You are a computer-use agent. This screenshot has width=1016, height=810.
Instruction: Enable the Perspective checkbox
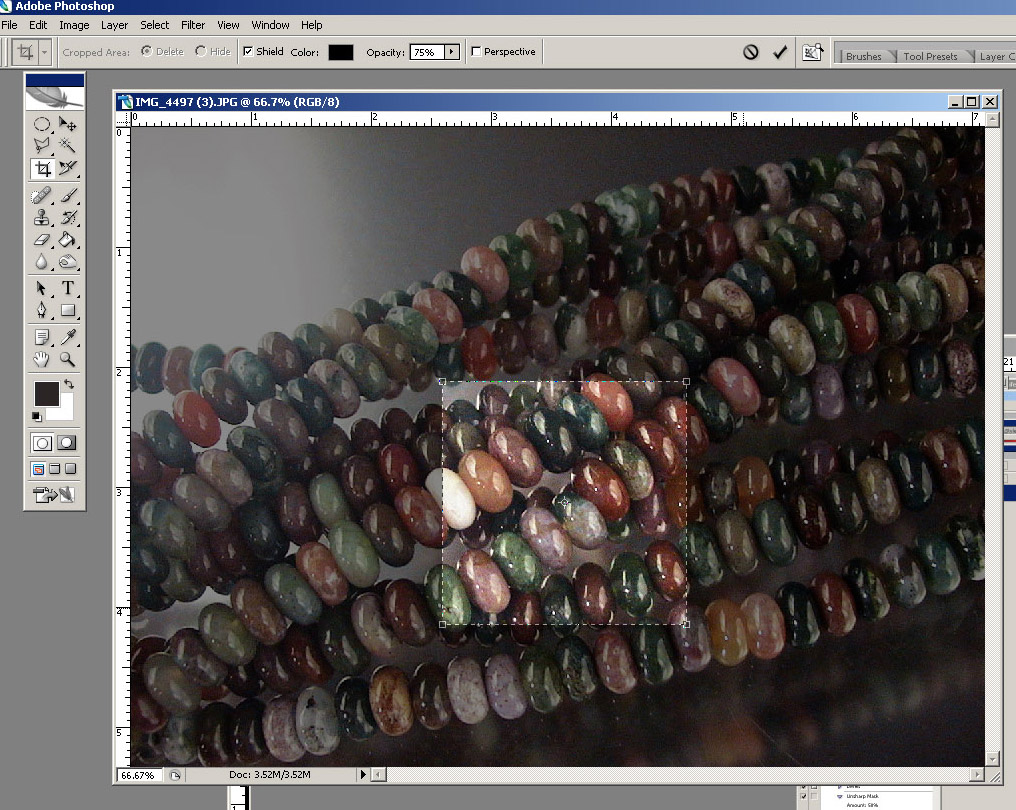tap(476, 51)
